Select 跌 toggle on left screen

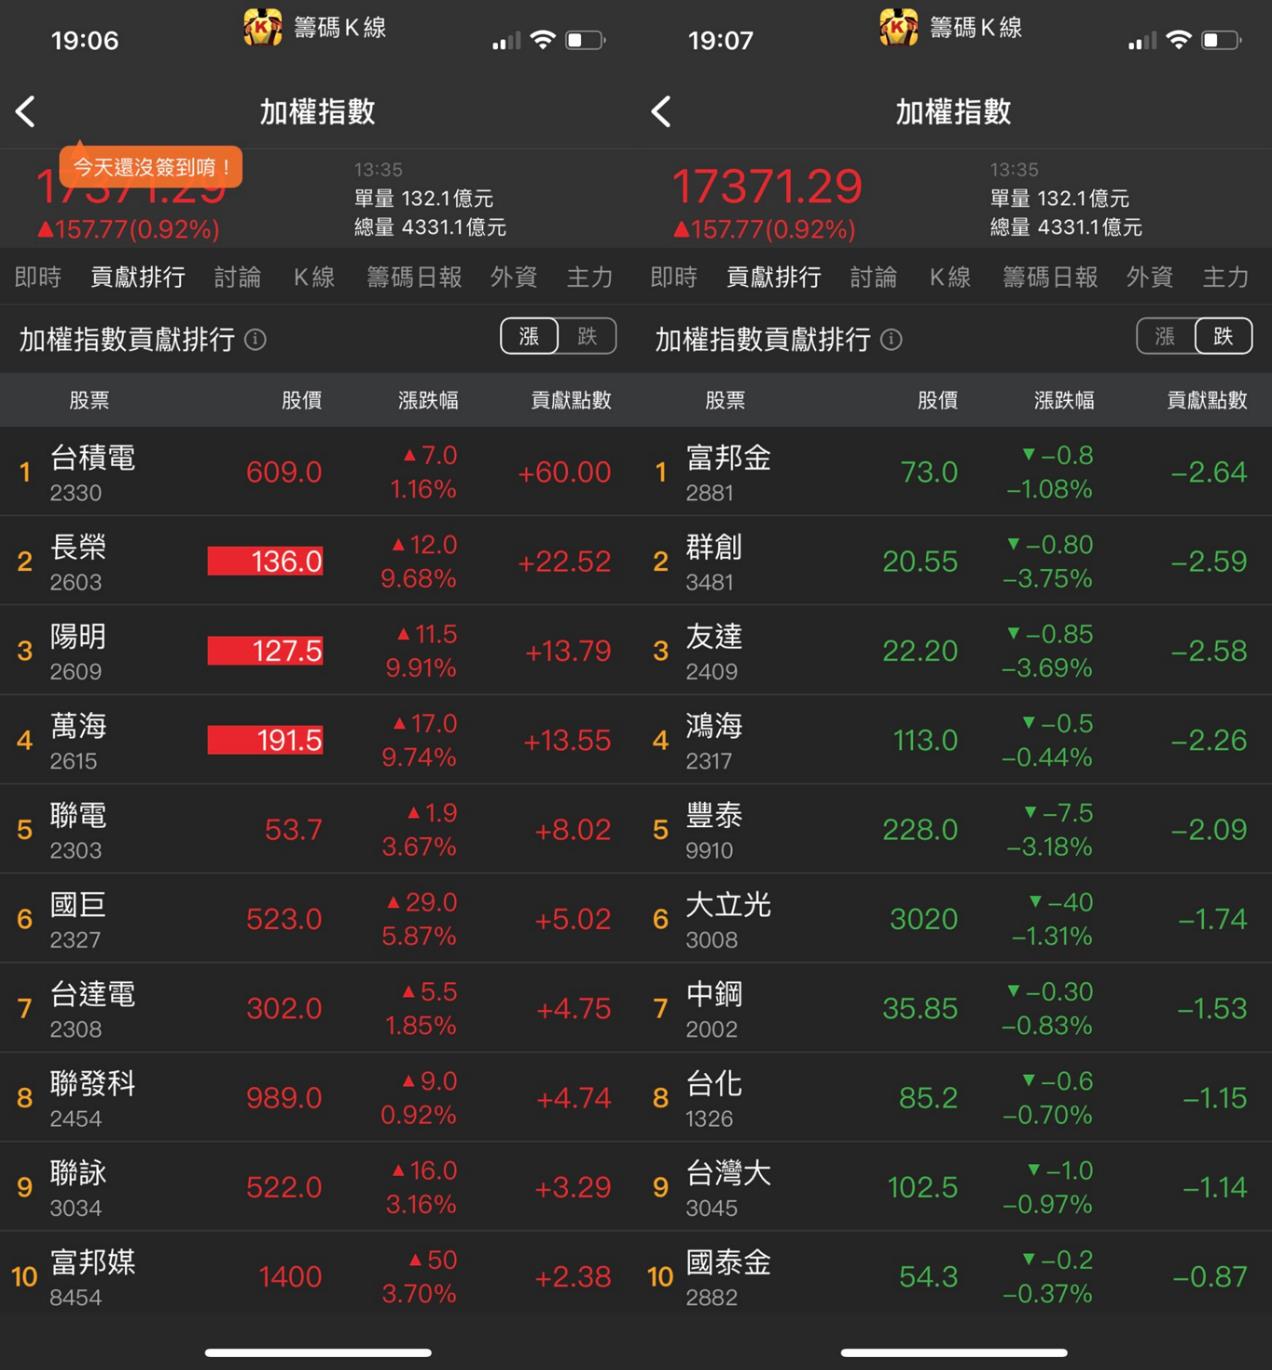(x=587, y=336)
